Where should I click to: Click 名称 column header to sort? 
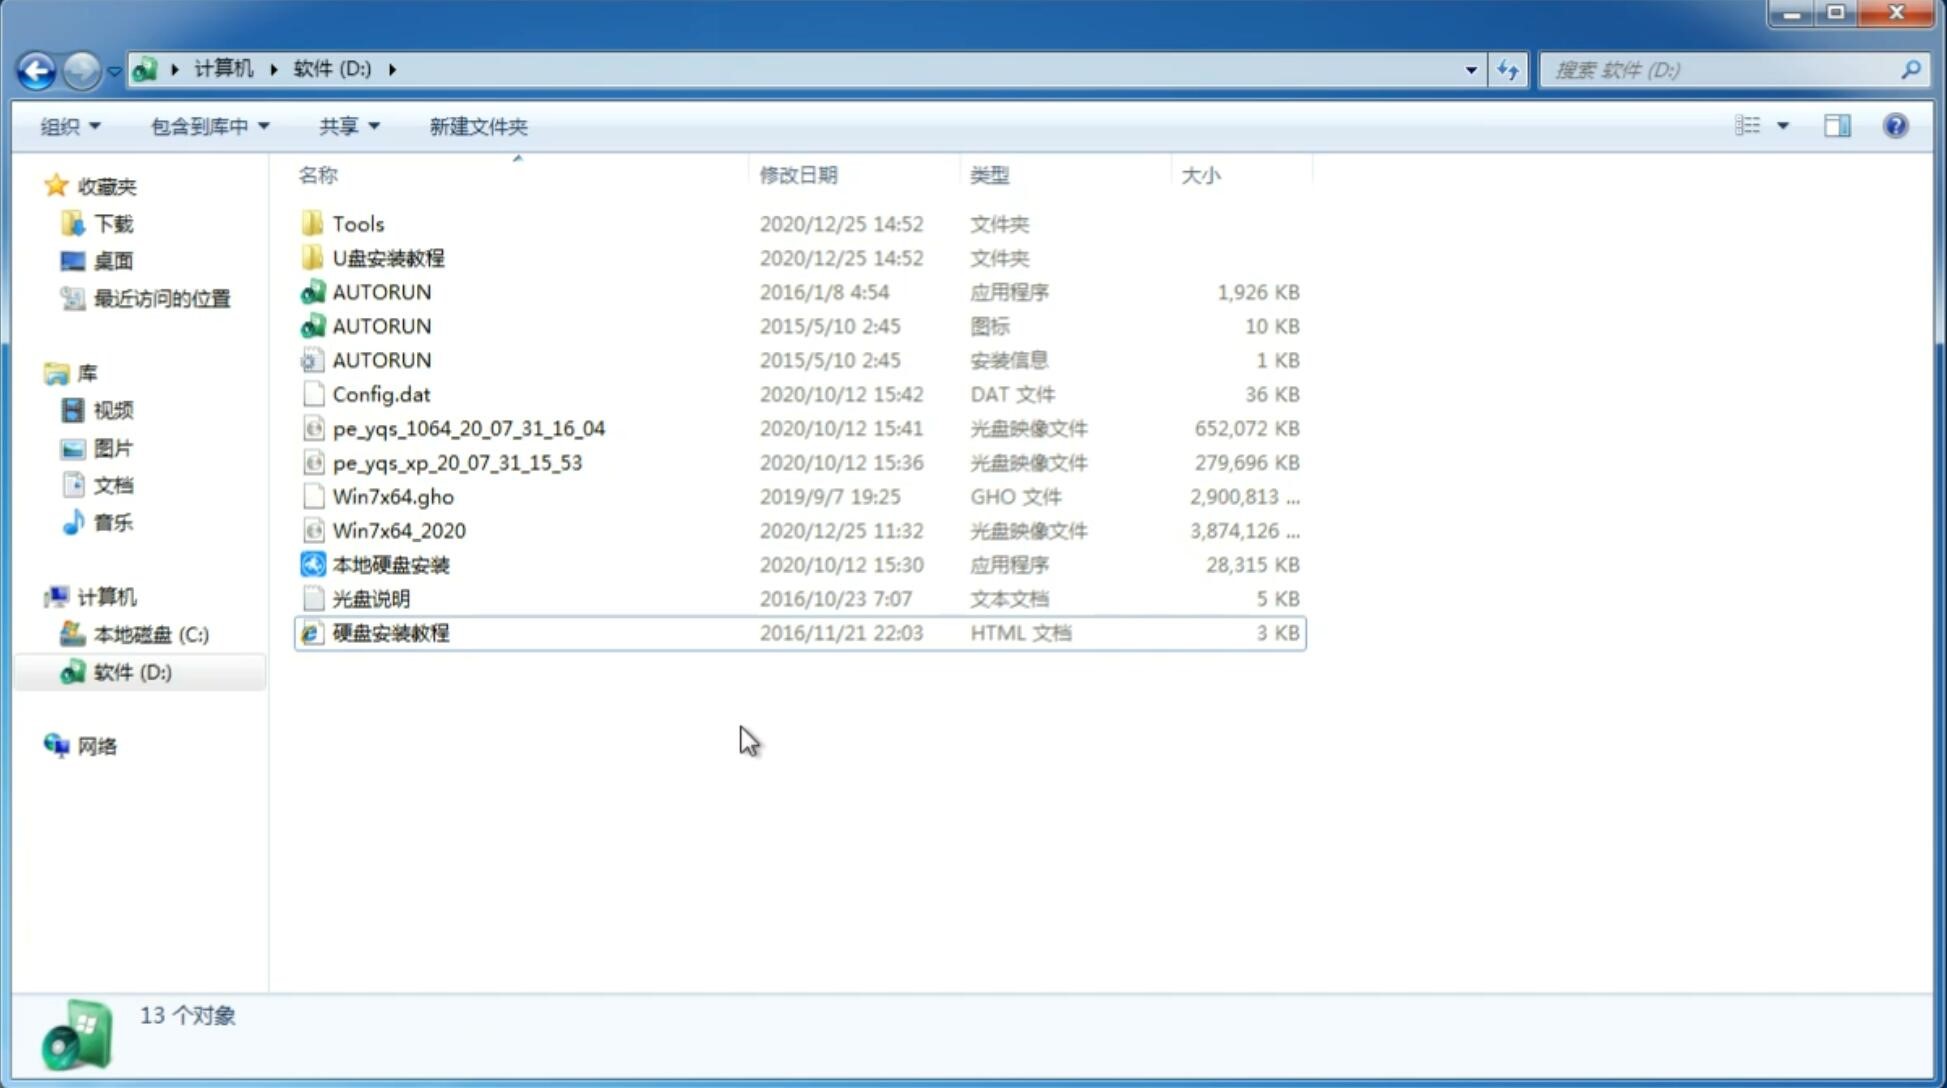[318, 174]
